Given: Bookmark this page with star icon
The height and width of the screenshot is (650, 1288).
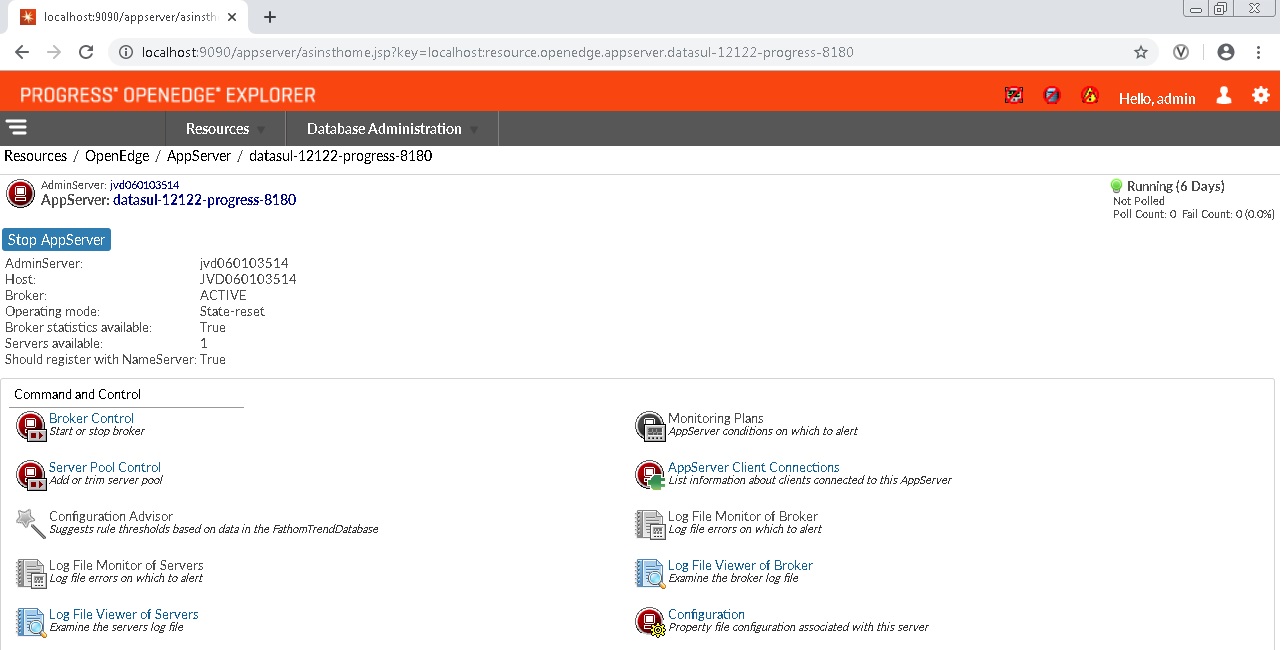Looking at the screenshot, I should 1141,52.
